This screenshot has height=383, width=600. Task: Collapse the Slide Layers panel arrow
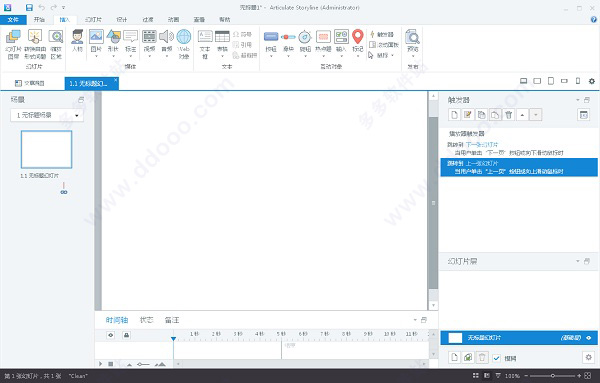pos(577,261)
